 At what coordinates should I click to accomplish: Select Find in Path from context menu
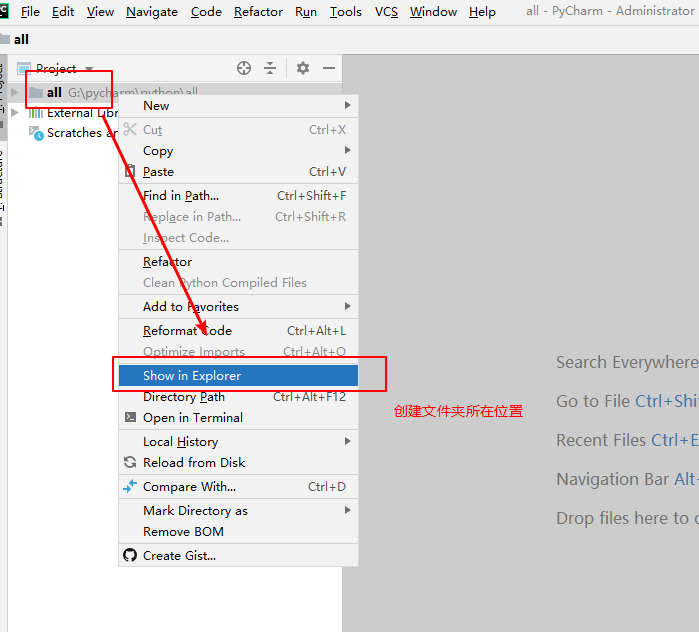click(x=238, y=196)
